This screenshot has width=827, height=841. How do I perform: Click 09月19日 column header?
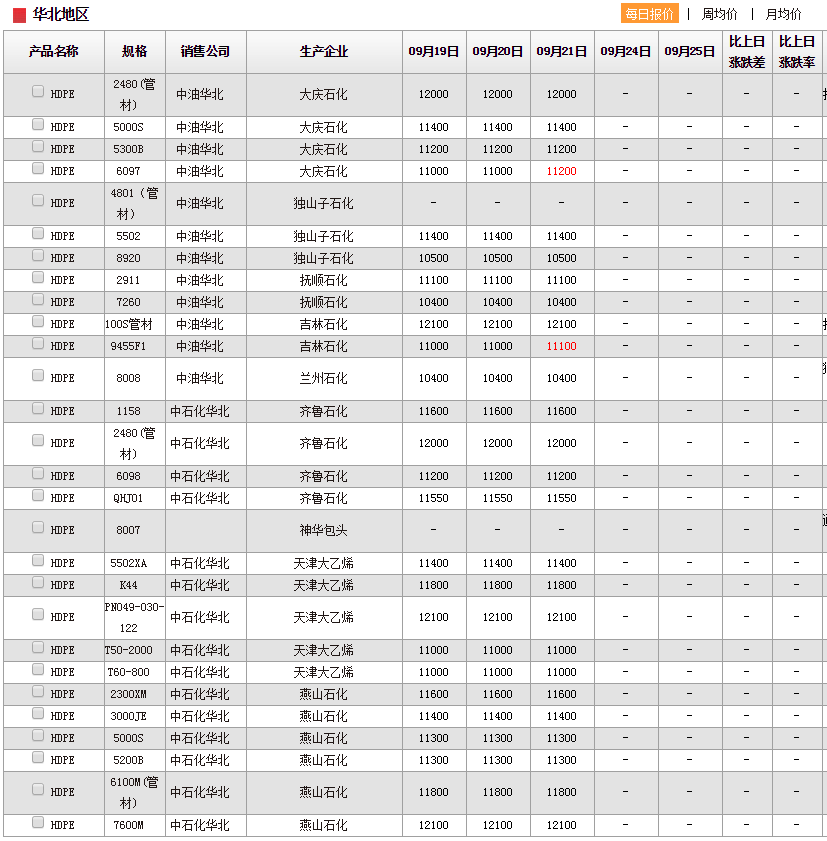pos(434,51)
